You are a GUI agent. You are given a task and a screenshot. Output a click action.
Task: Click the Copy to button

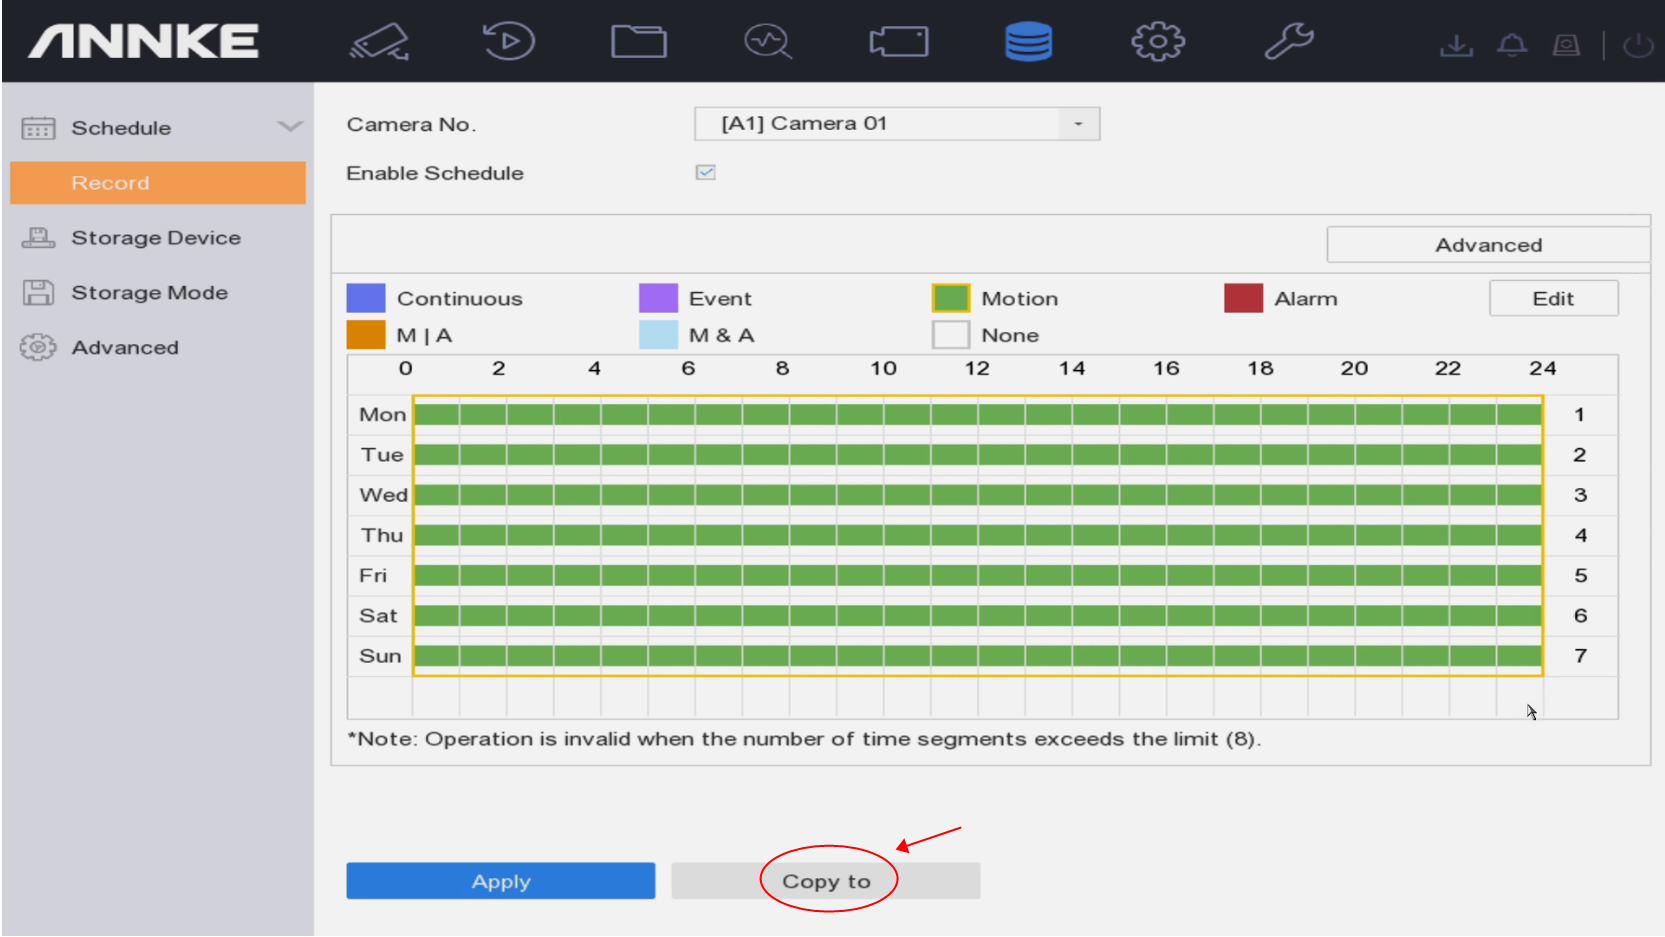[826, 881]
